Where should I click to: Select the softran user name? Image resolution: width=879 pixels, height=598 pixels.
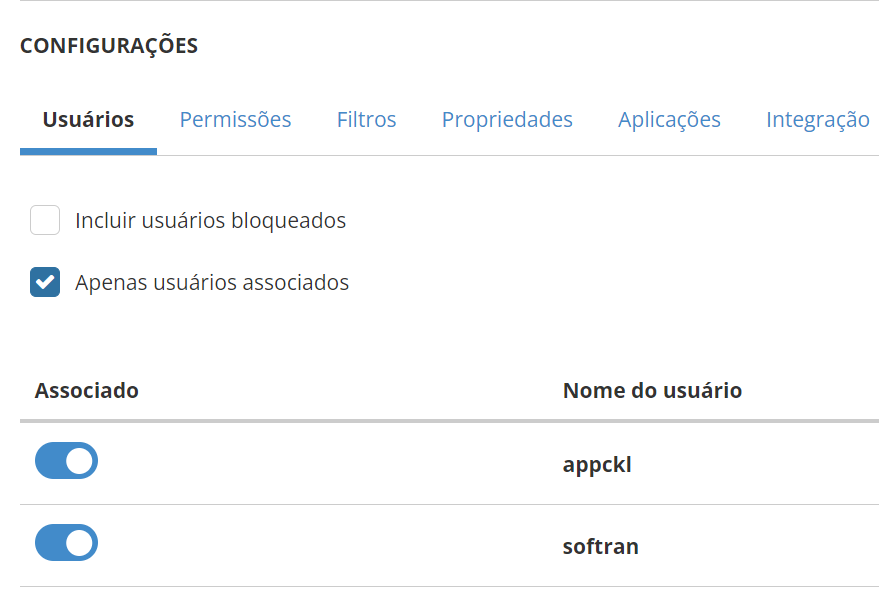(x=600, y=547)
